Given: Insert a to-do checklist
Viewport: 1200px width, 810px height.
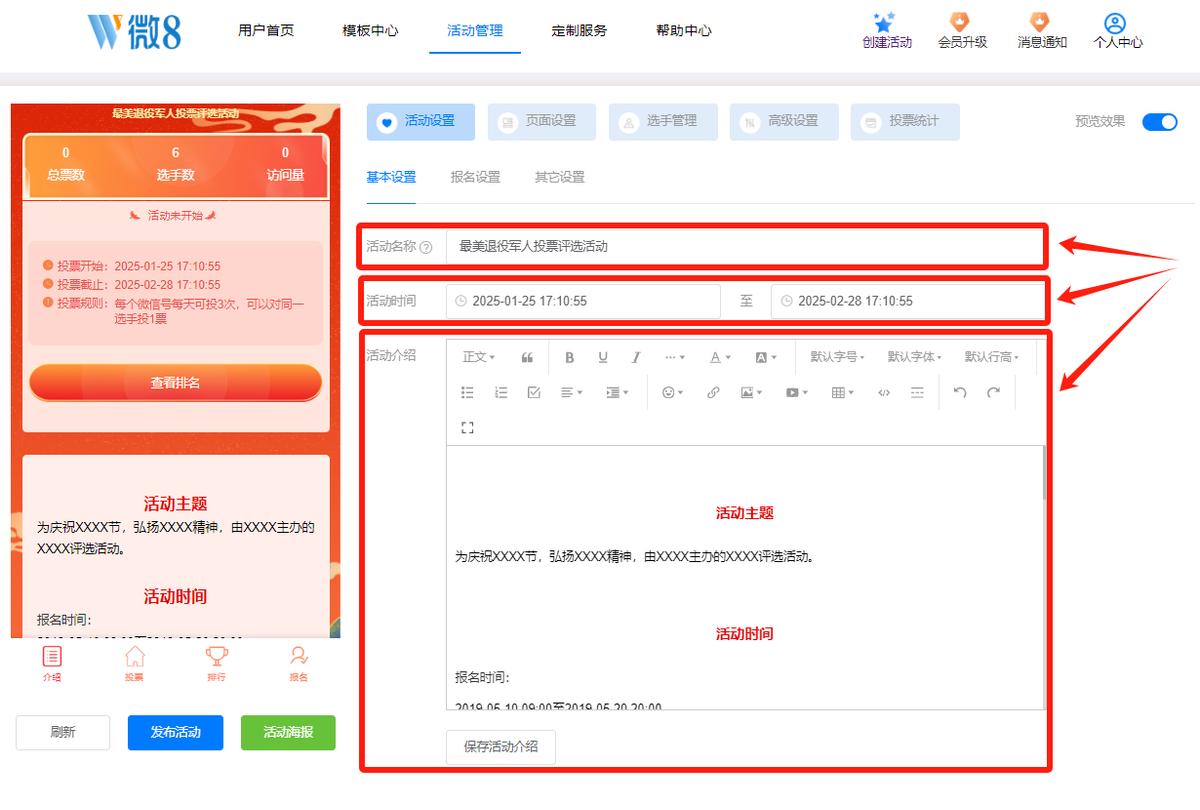Looking at the screenshot, I should pyautogui.click(x=534, y=393).
